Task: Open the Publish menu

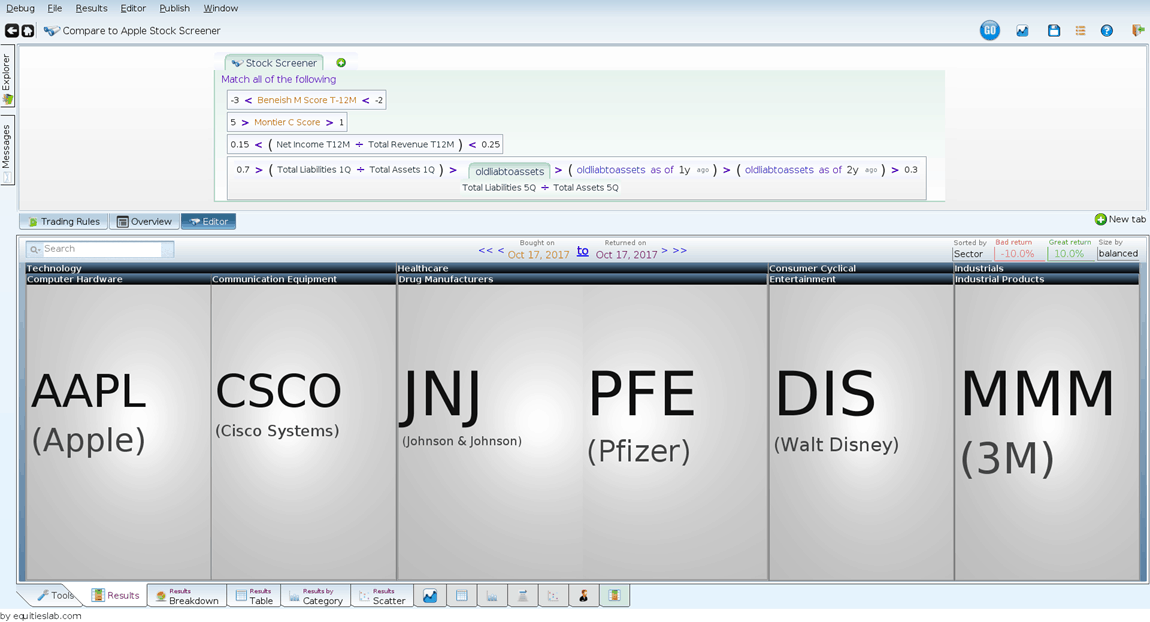Action: coord(175,8)
